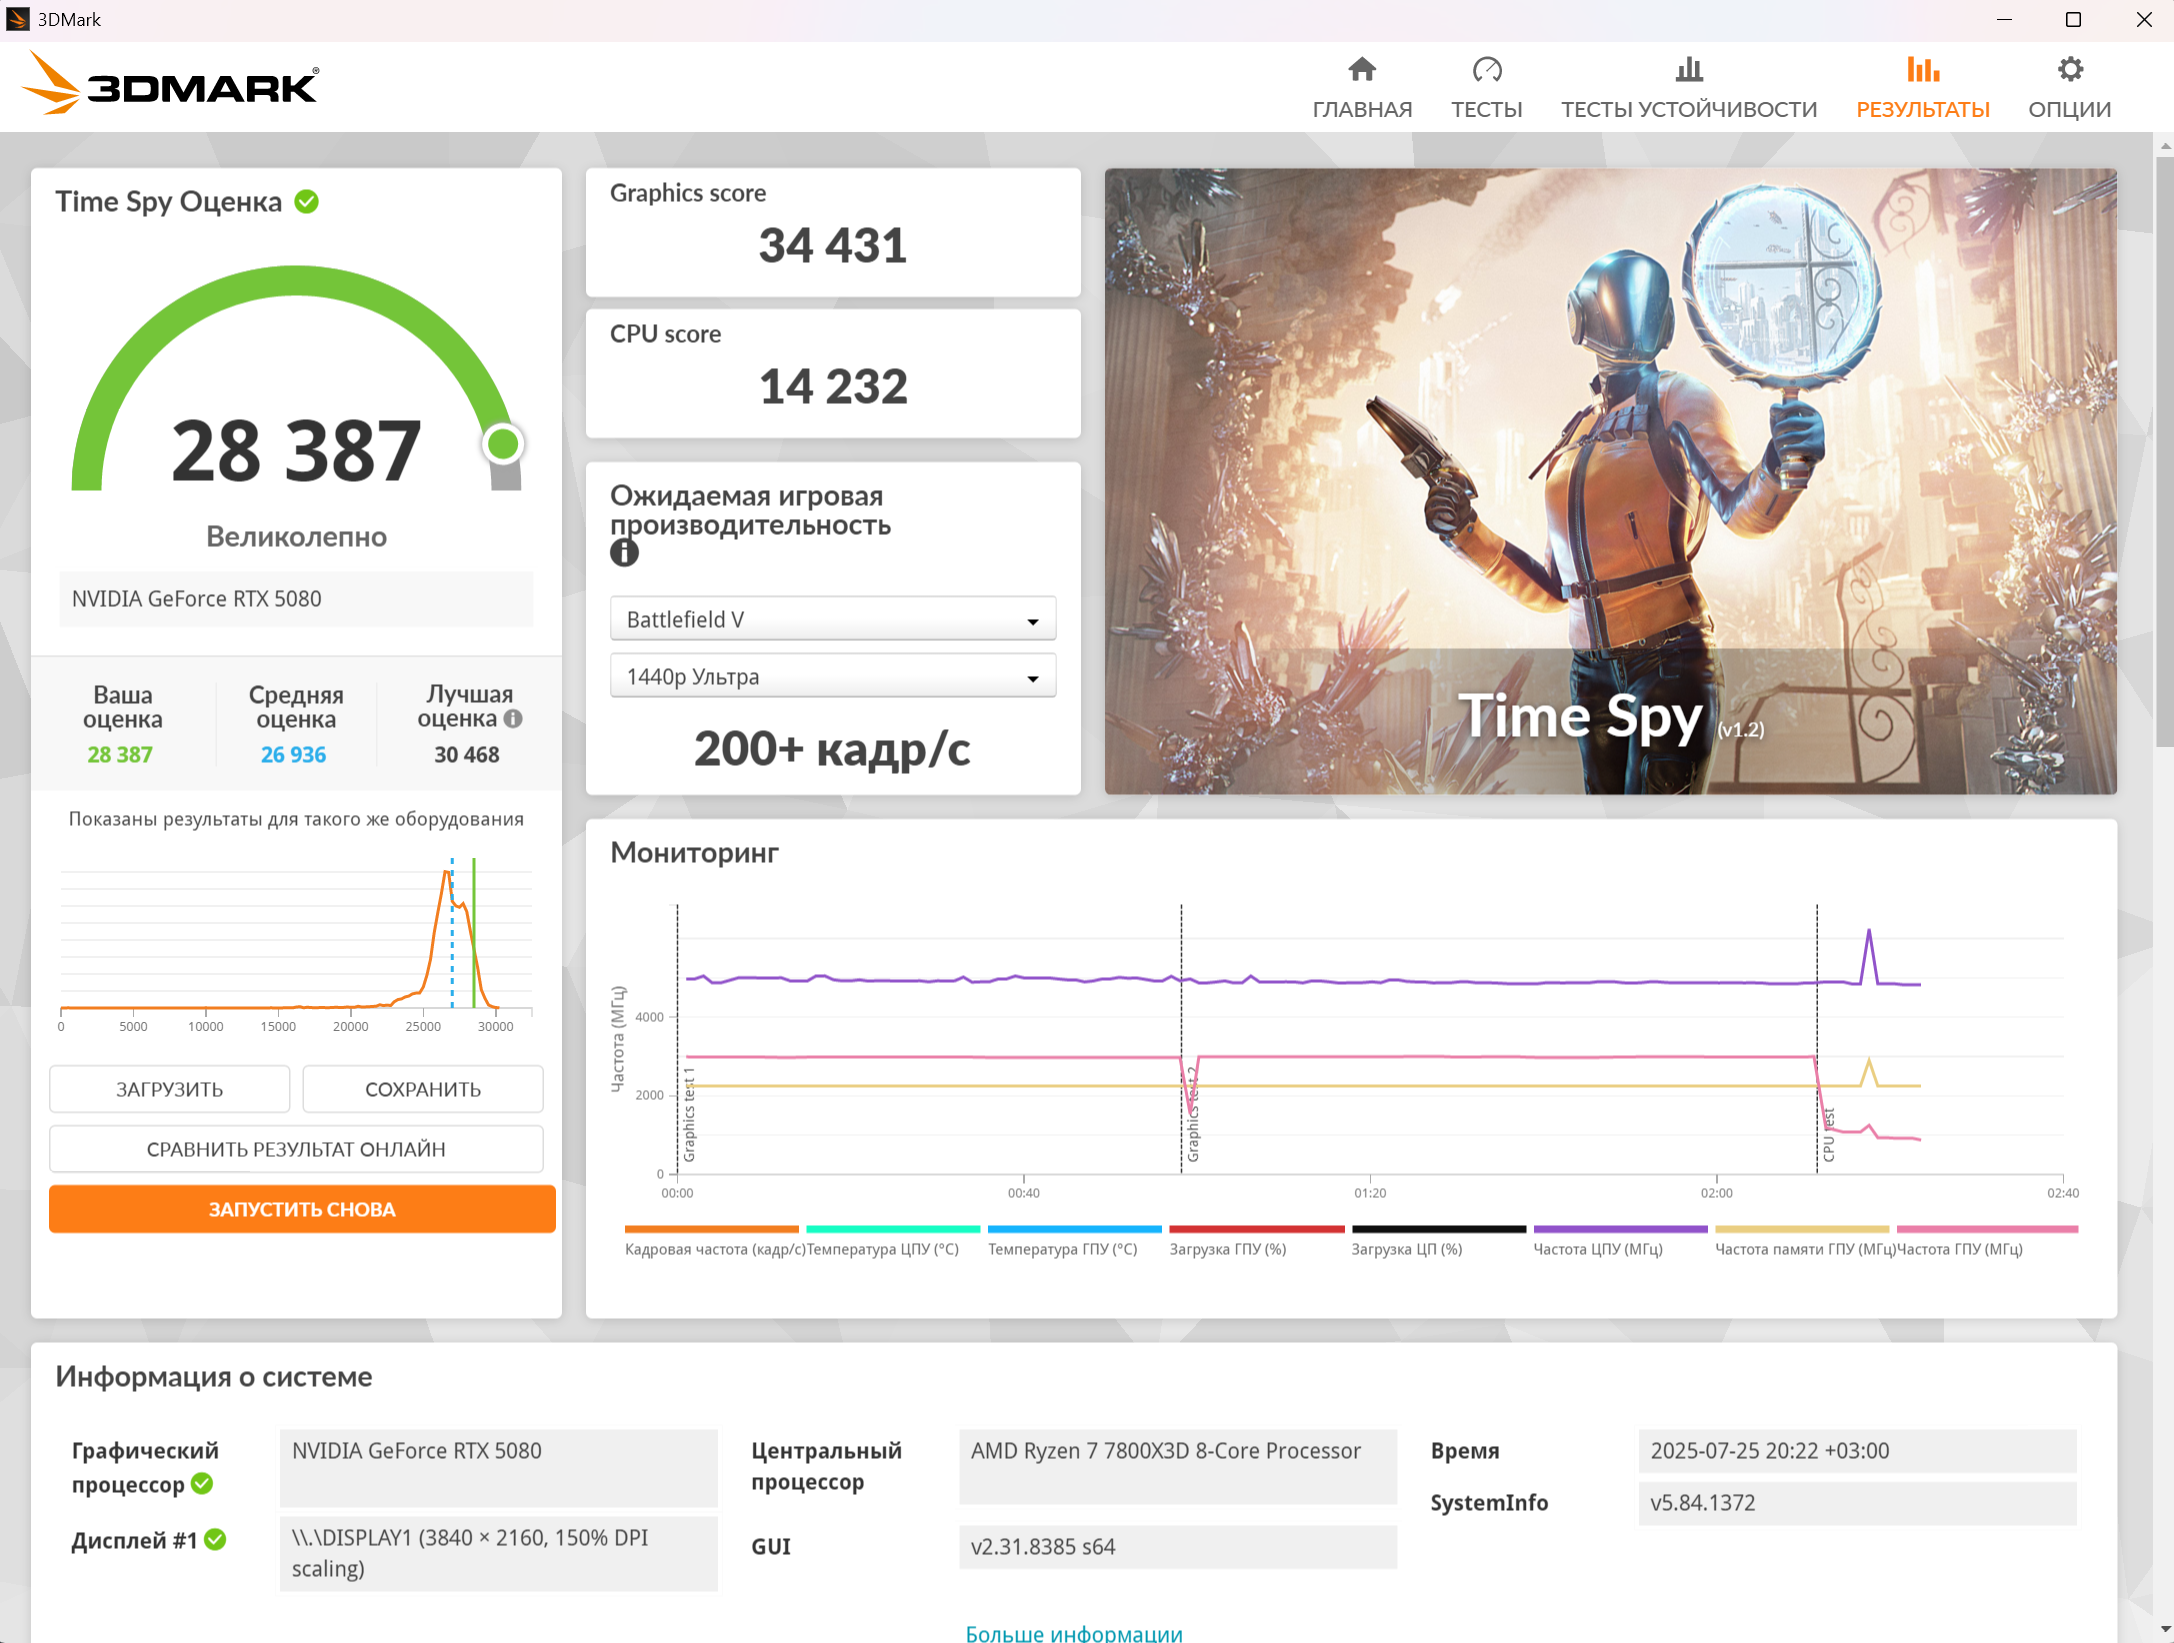Click the stress tests bar chart icon
The image size is (2174, 1643).
(1688, 69)
